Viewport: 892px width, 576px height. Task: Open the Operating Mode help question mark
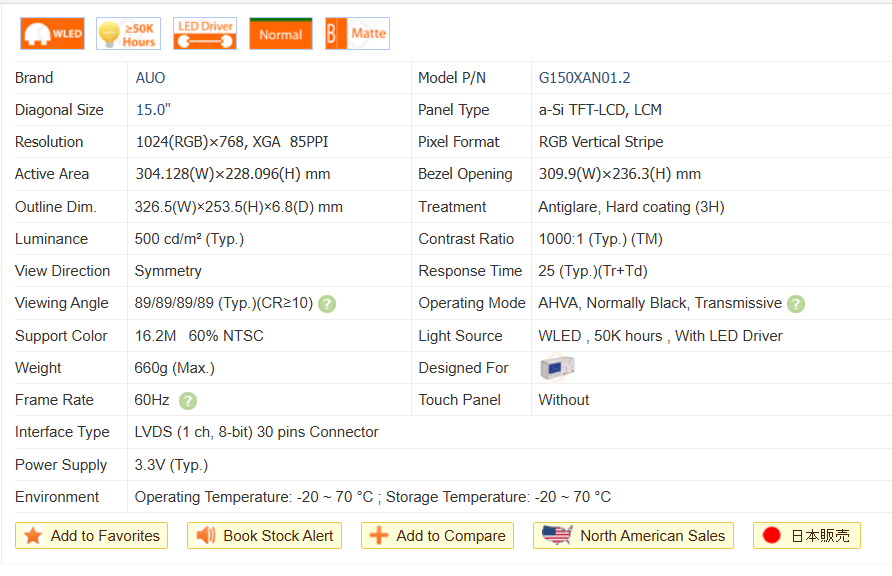click(x=795, y=304)
